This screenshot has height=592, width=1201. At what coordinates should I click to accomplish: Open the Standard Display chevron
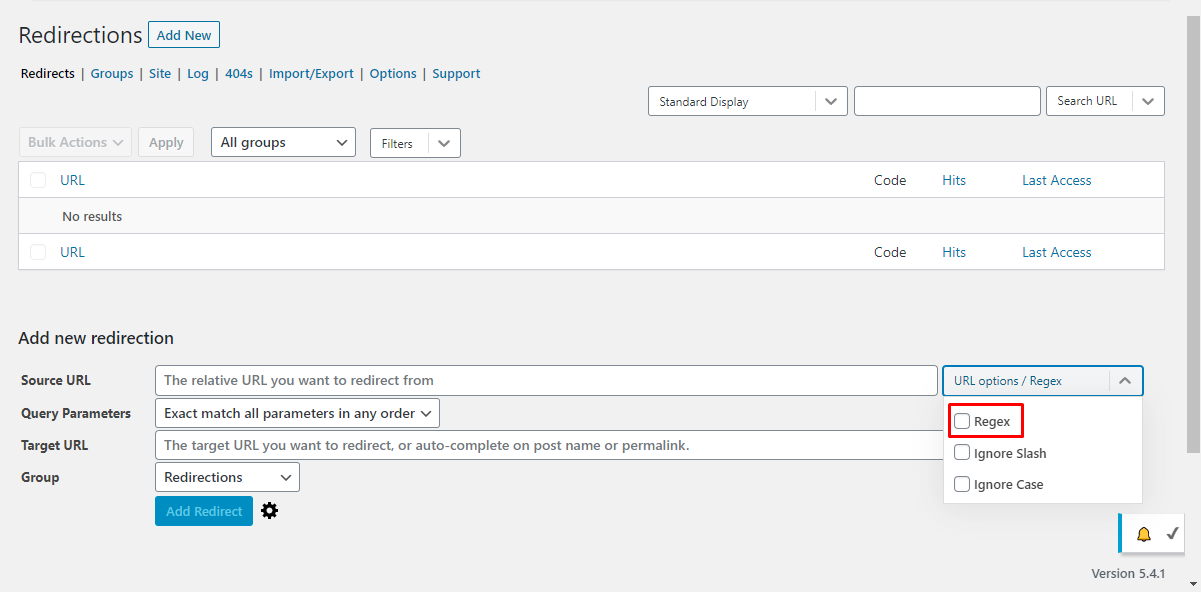(x=831, y=102)
